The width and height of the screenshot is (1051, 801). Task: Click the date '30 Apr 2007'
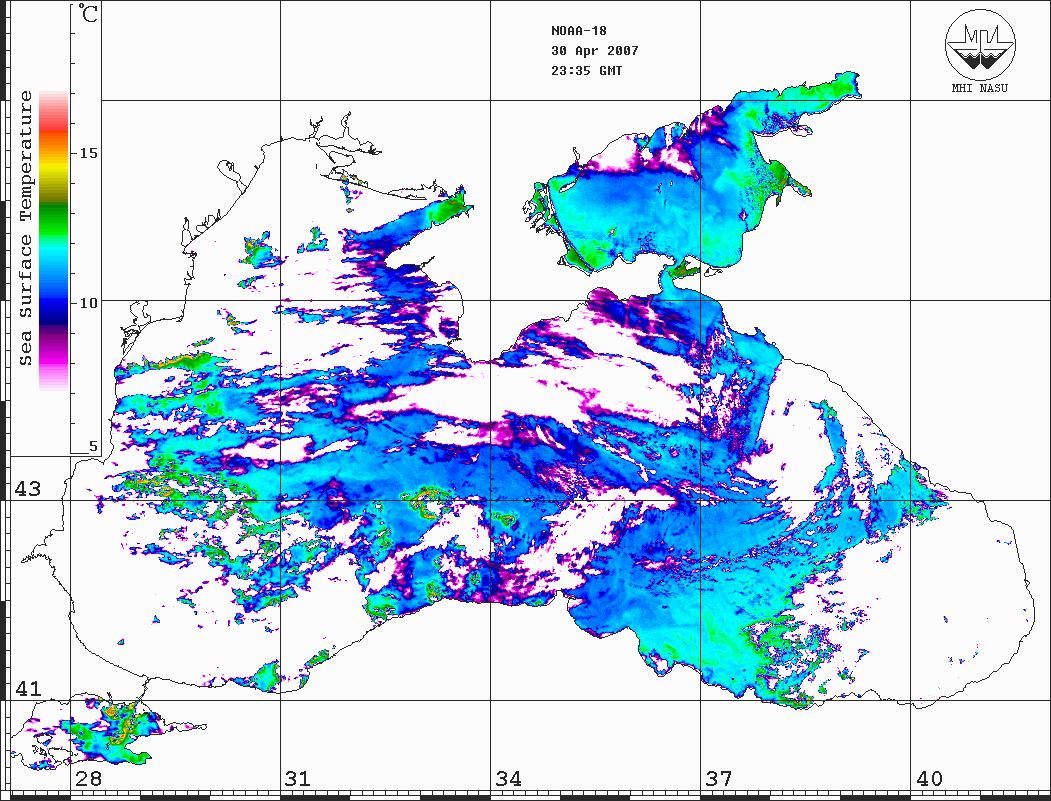pos(595,51)
